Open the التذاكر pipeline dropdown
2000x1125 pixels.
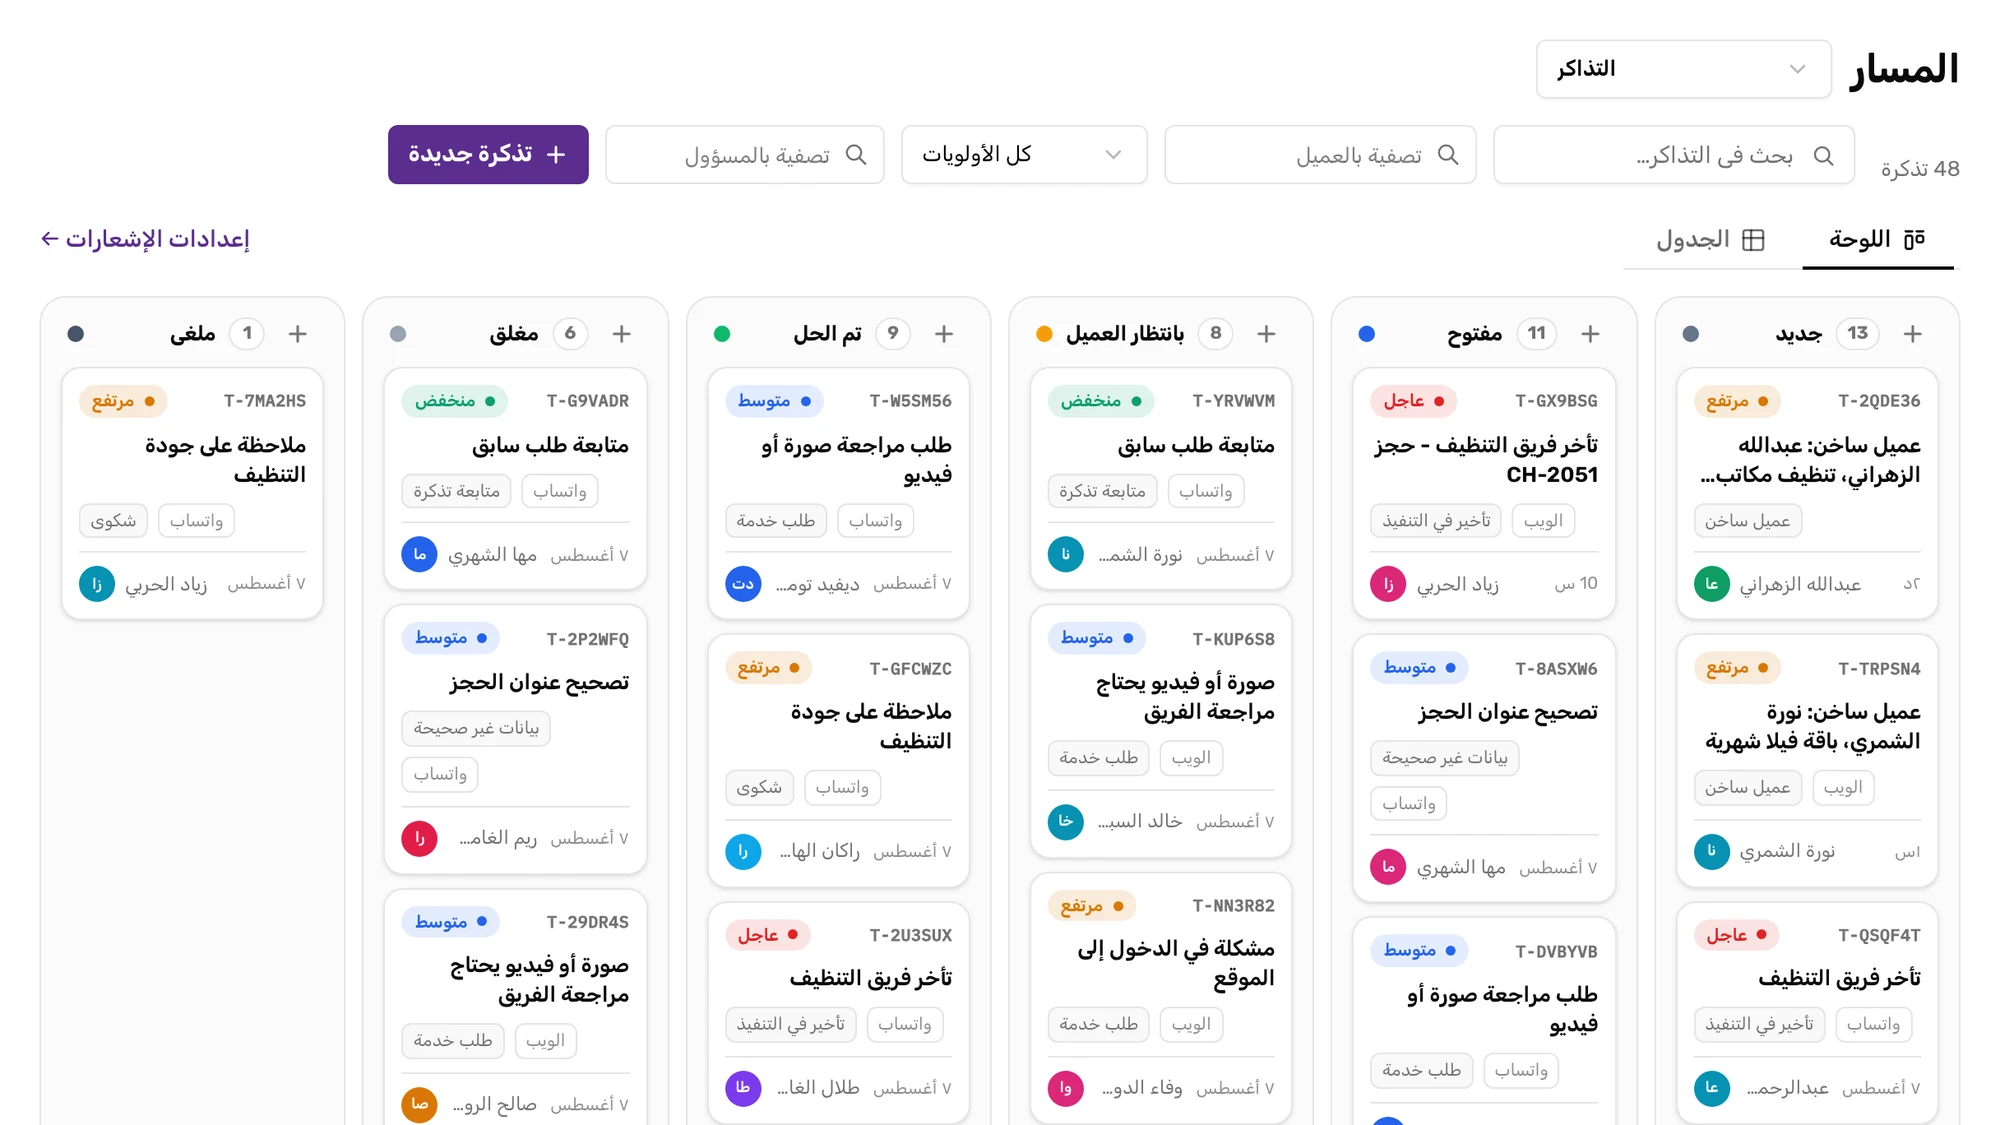[1683, 69]
